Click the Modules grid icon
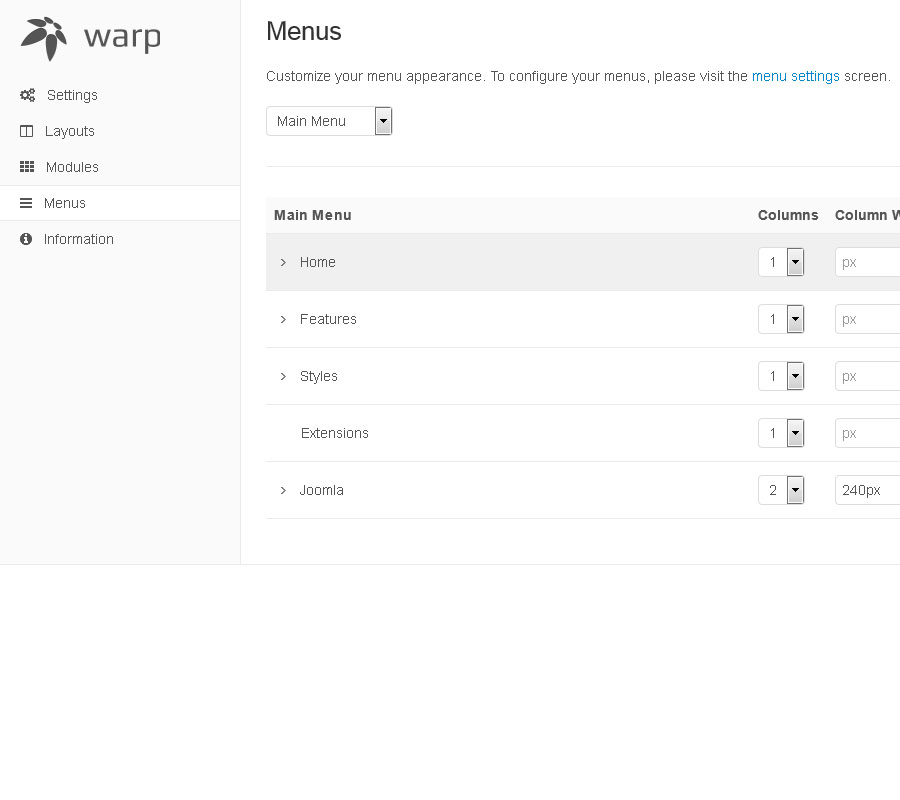 27,167
